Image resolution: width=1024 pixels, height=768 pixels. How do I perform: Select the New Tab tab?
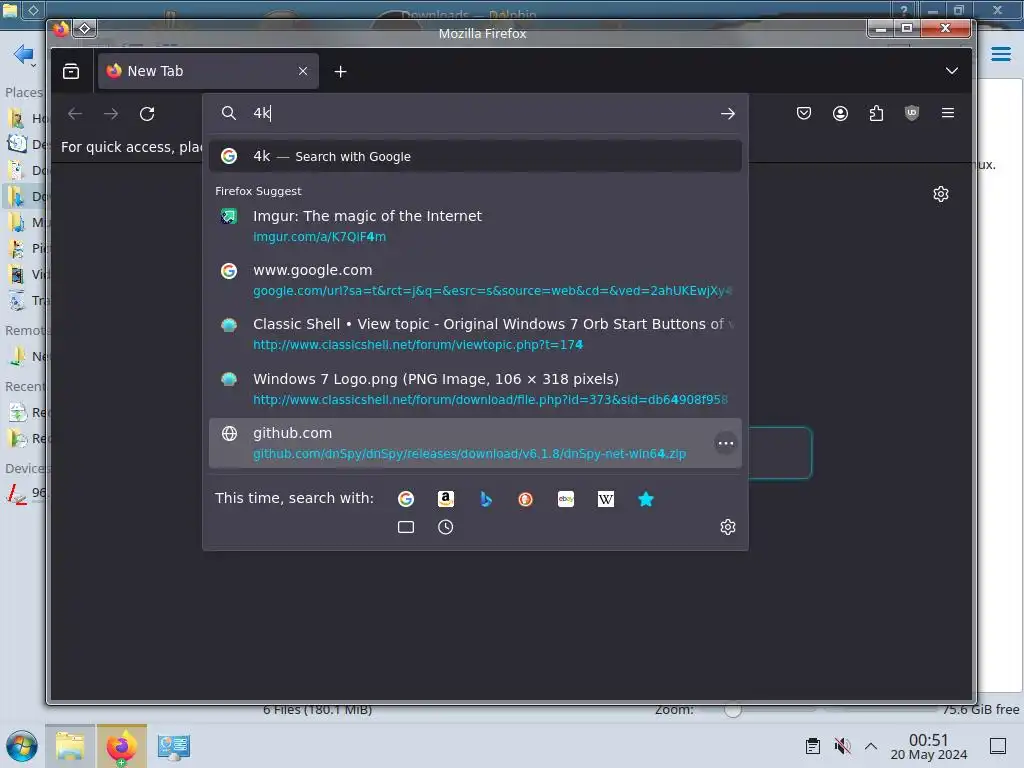(208, 71)
